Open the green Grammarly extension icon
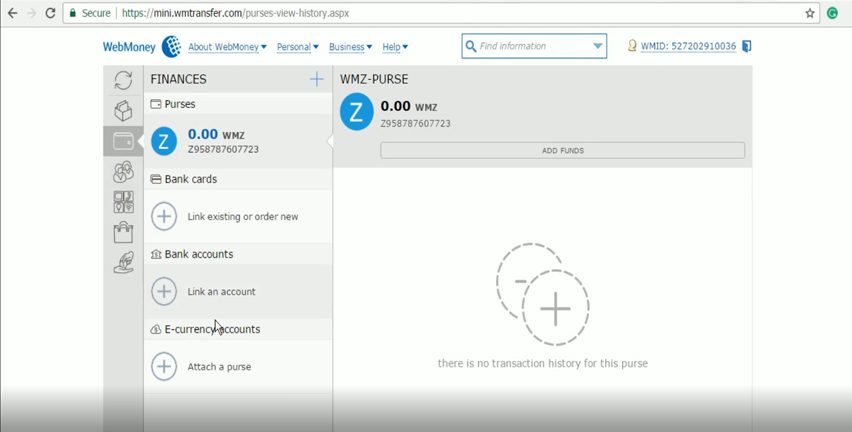 click(832, 13)
